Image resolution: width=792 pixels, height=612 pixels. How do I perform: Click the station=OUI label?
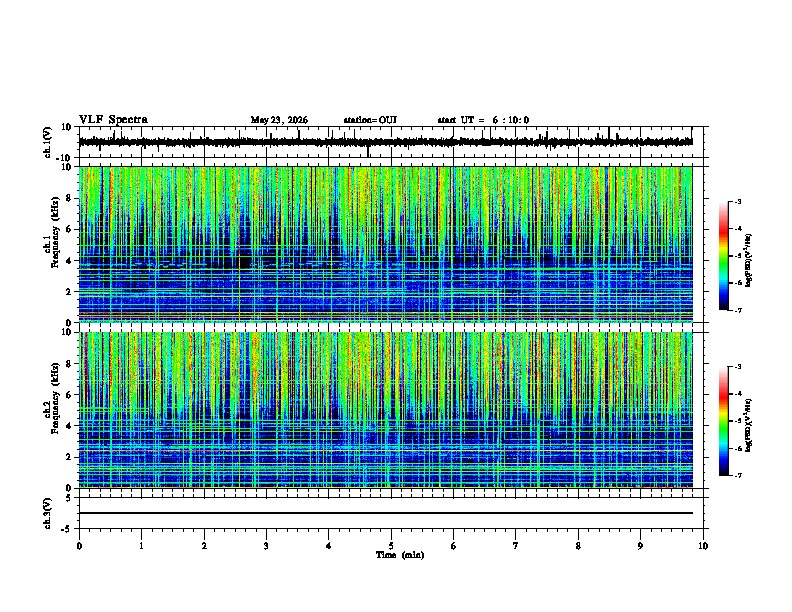[370, 120]
